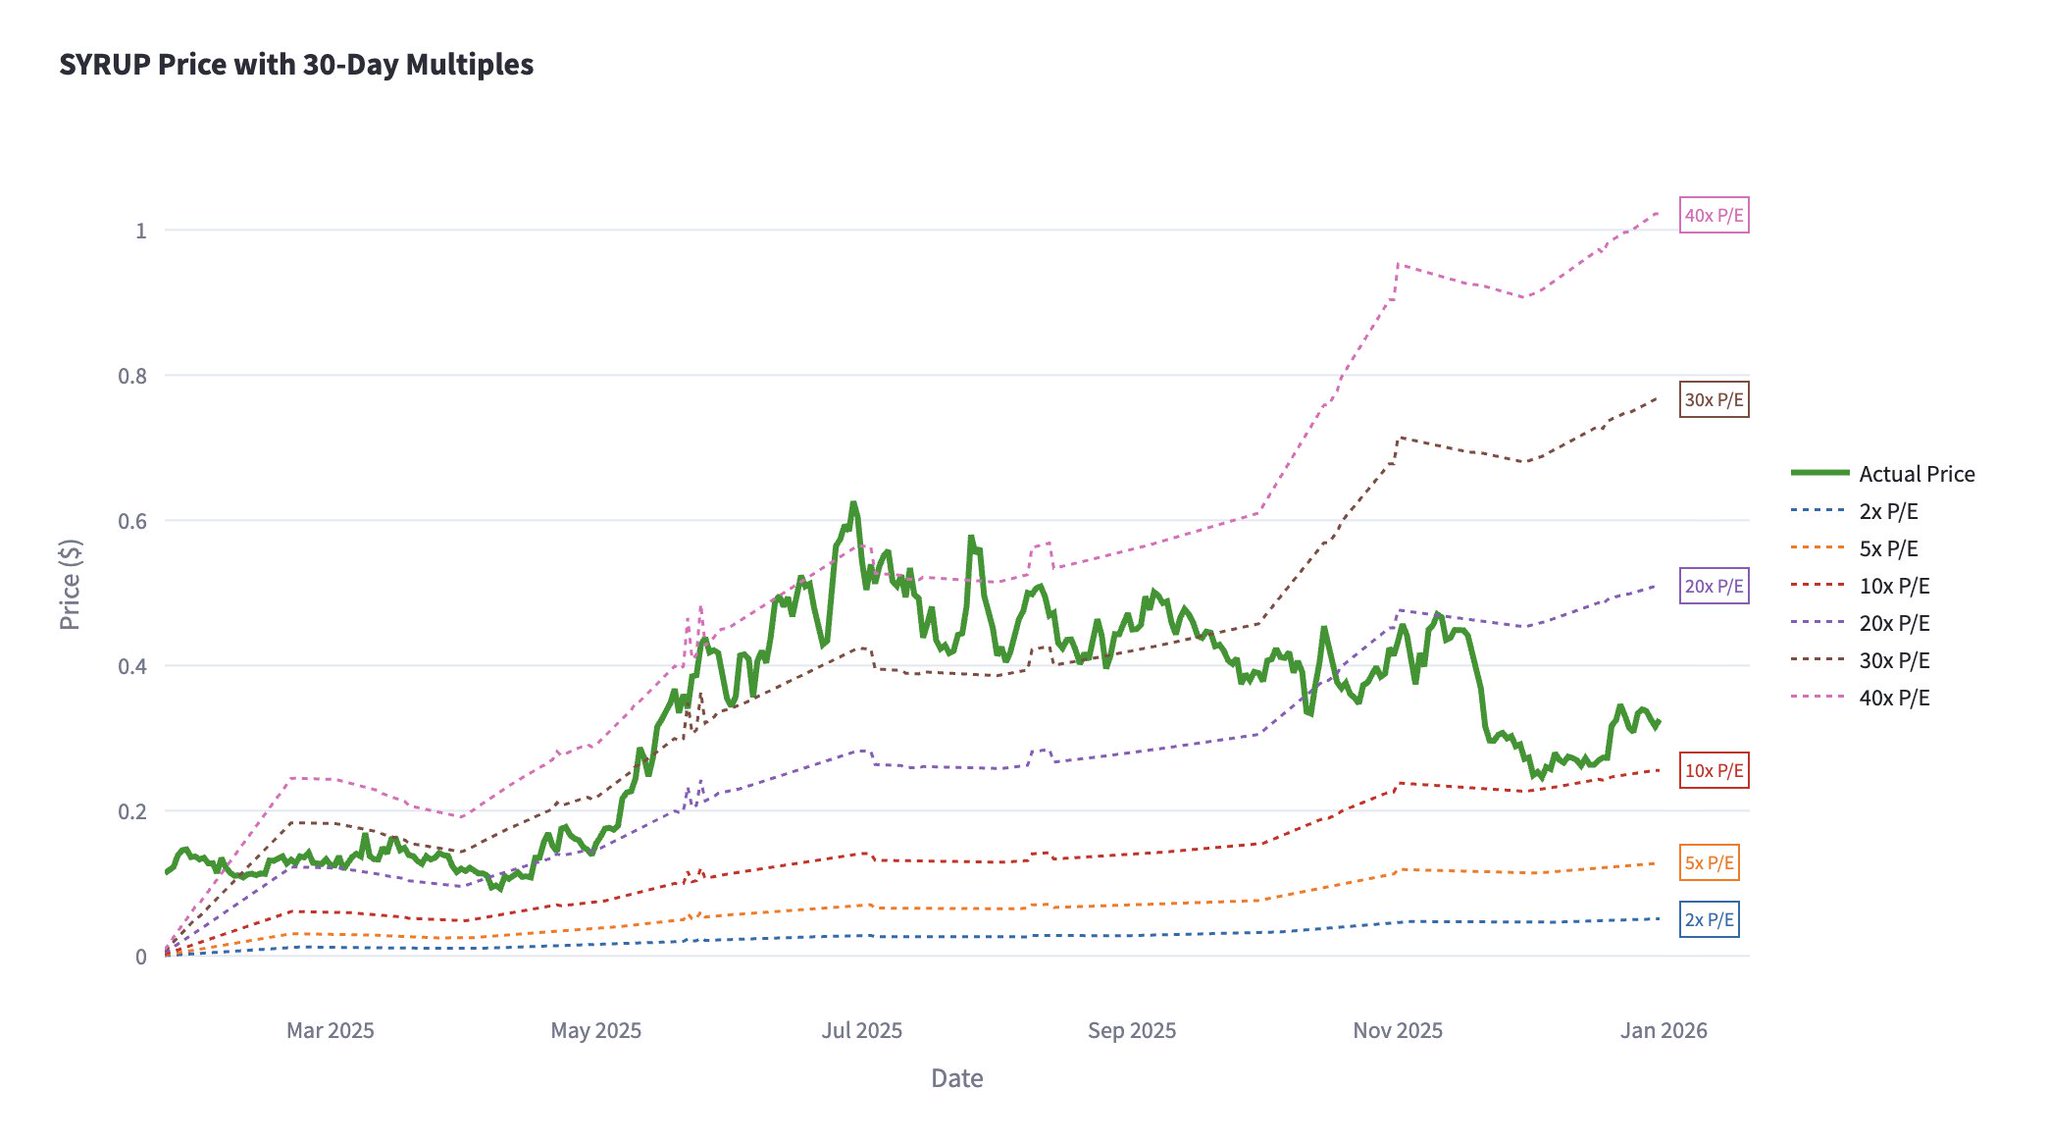Toggle 40x P/E legend entry
Screen dimensions: 2048x1142
[x=1893, y=697]
